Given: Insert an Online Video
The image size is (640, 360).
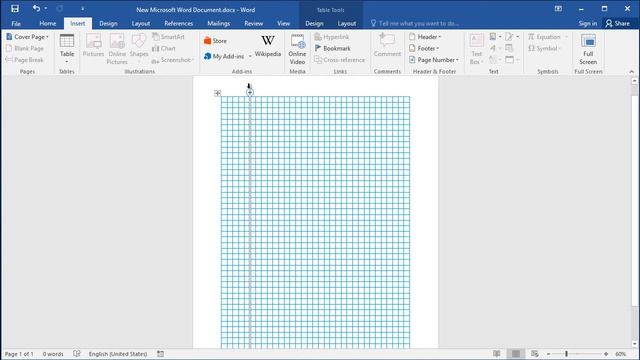Looking at the screenshot, I should coord(297,49).
